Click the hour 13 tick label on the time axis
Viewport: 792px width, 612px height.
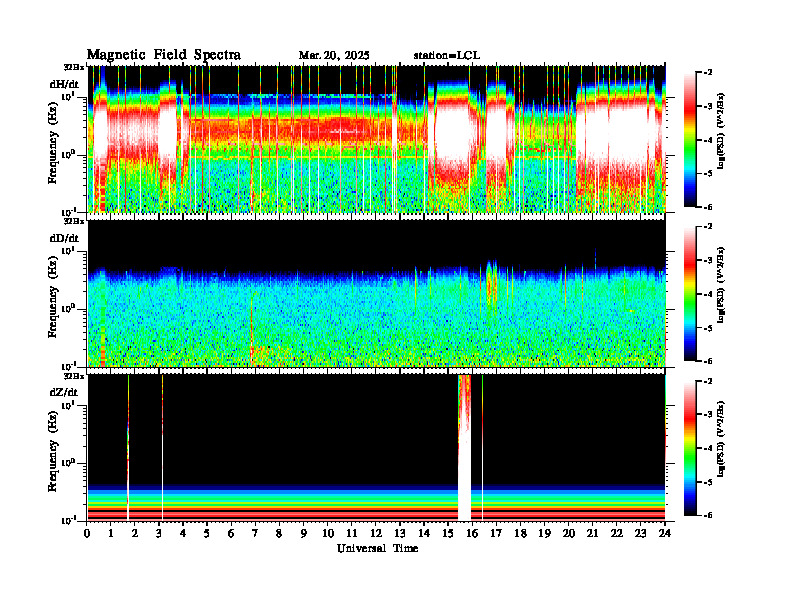[x=400, y=534]
